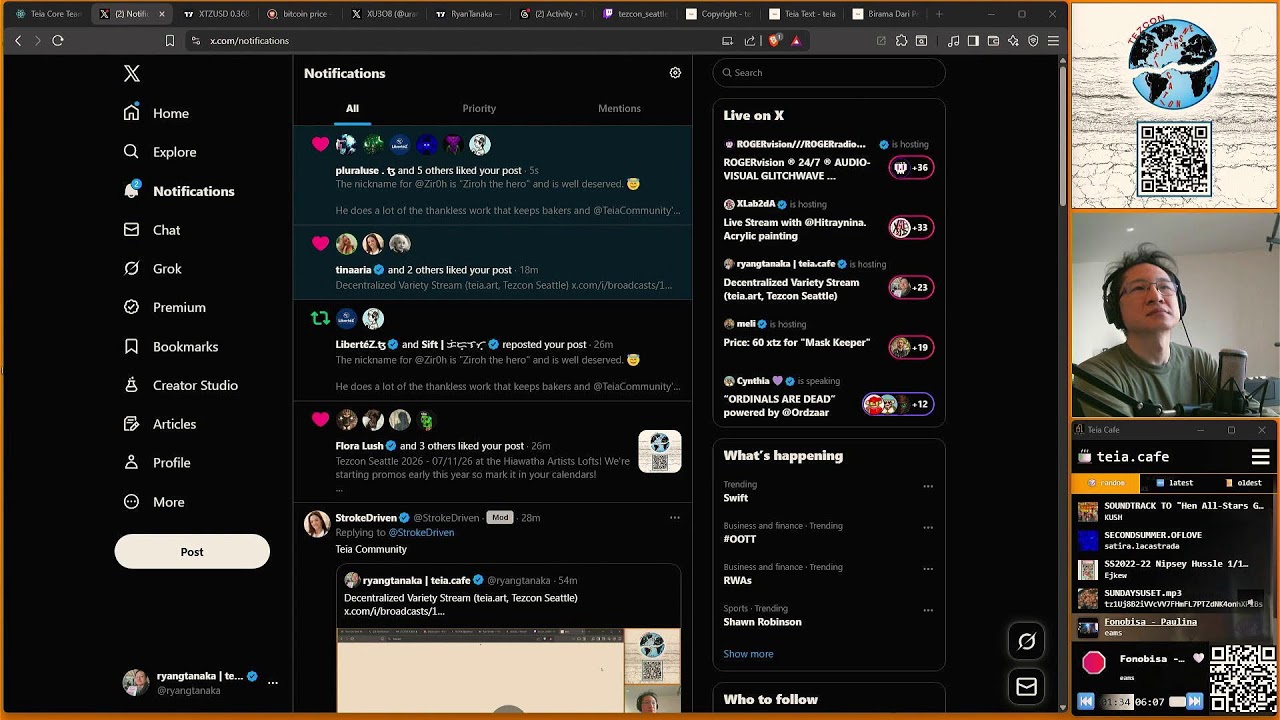Open the X logo home icon
The height and width of the screenshot is (720, 1280).
(x=132, y=73)
